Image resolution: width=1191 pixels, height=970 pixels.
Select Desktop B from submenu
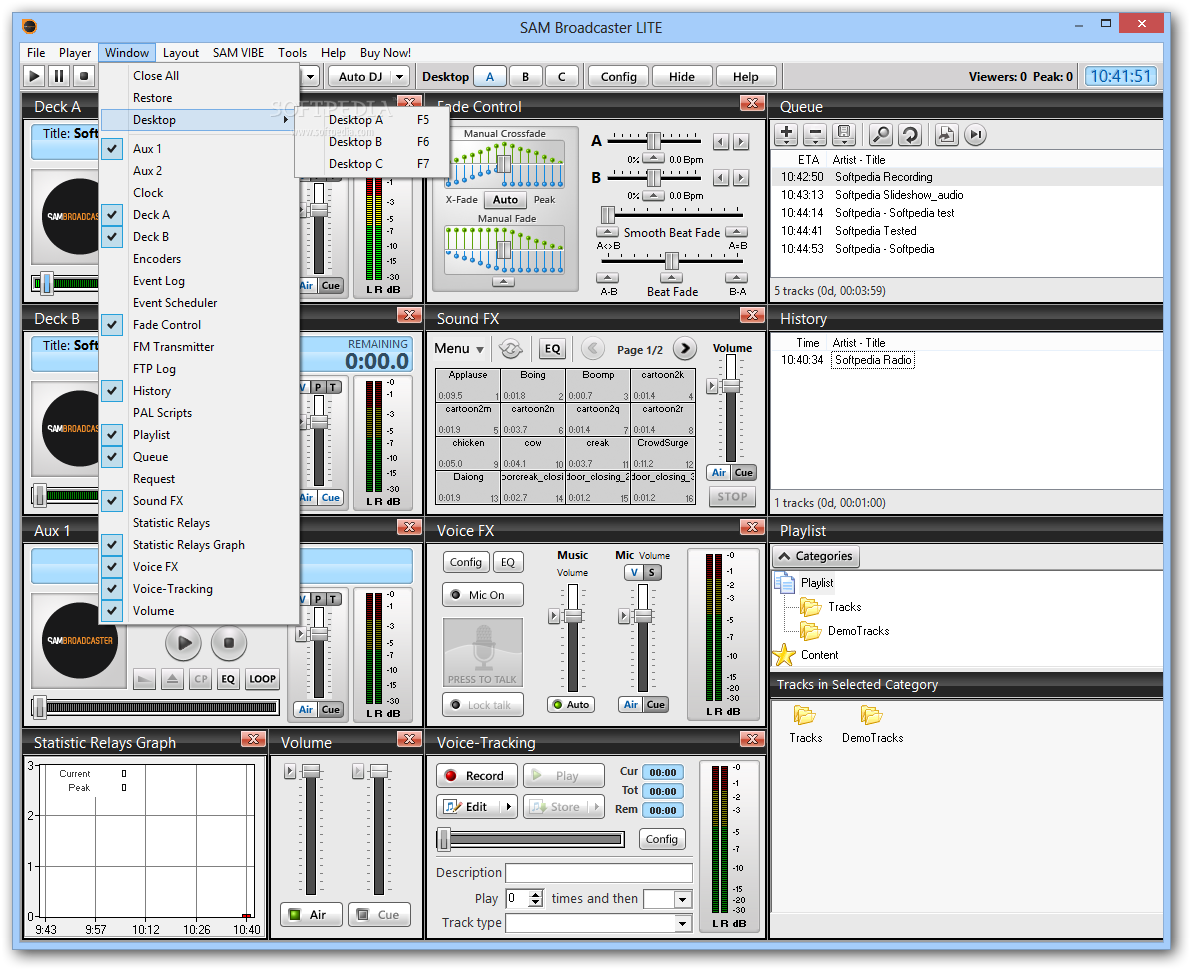click(x=372, y=142)
